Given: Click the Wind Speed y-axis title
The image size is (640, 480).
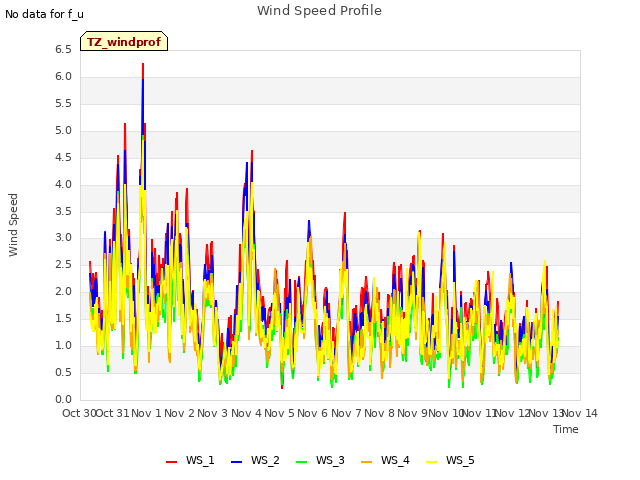Looking at the screenshot, I should tap(13, 225).
